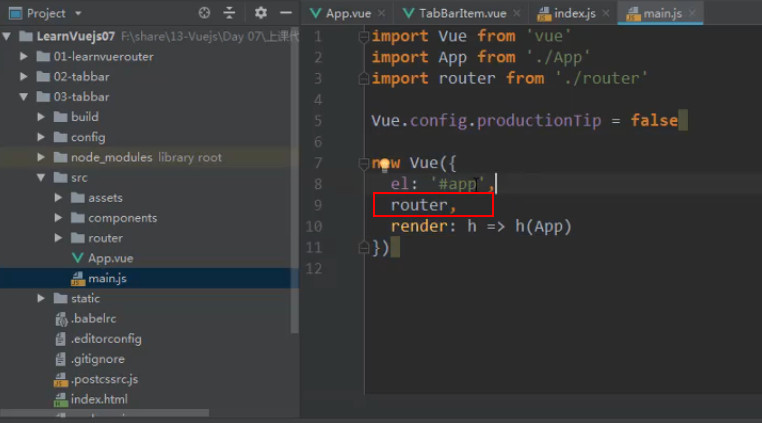
Task: Click the locate/scroll from source icon
Action: point(204,13)
